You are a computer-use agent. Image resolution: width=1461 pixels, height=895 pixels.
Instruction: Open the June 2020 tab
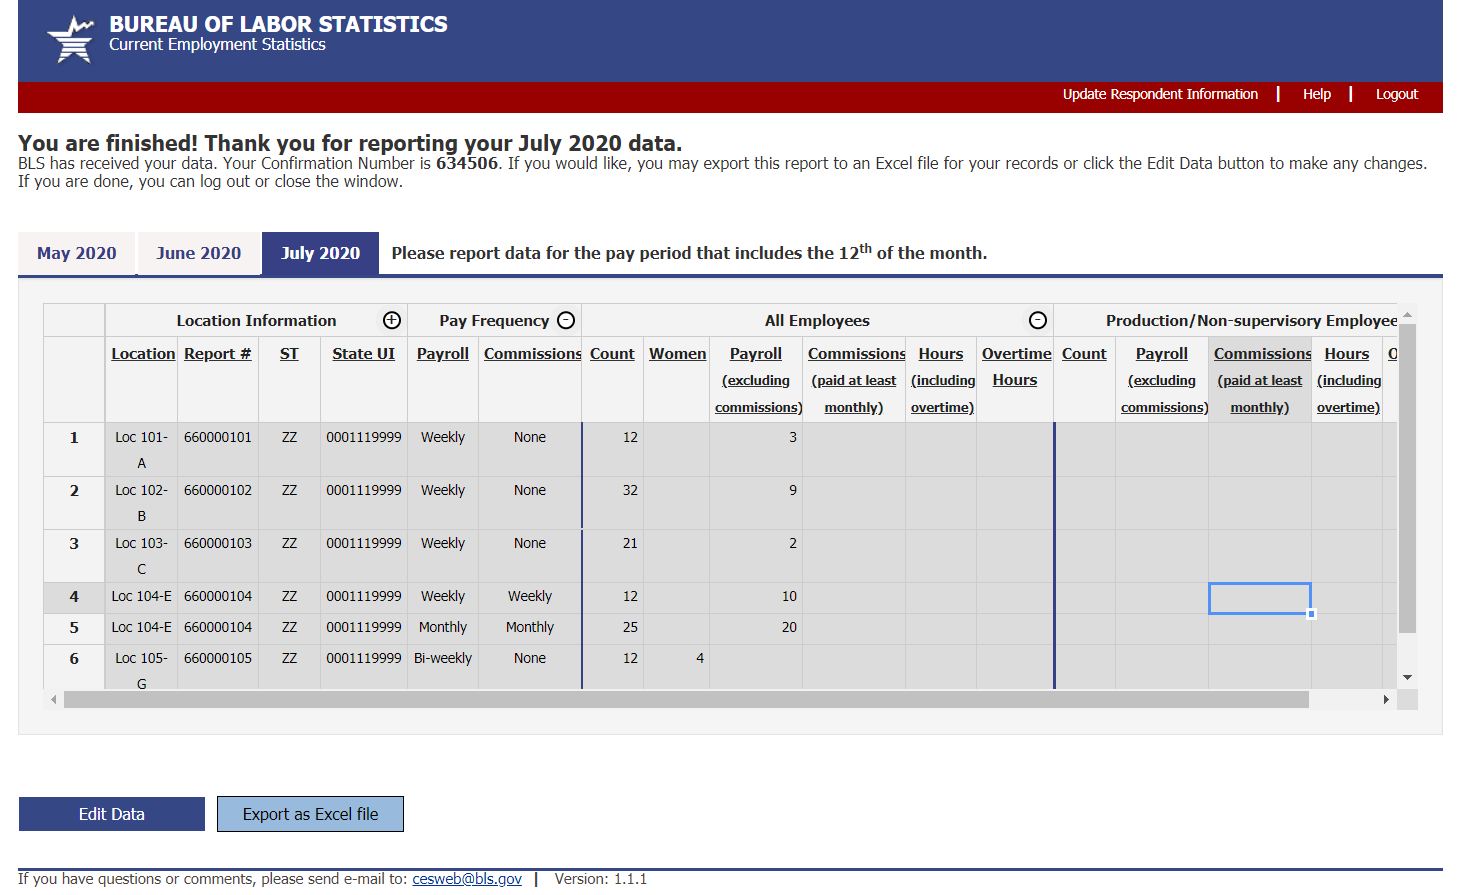coord(199,253)
